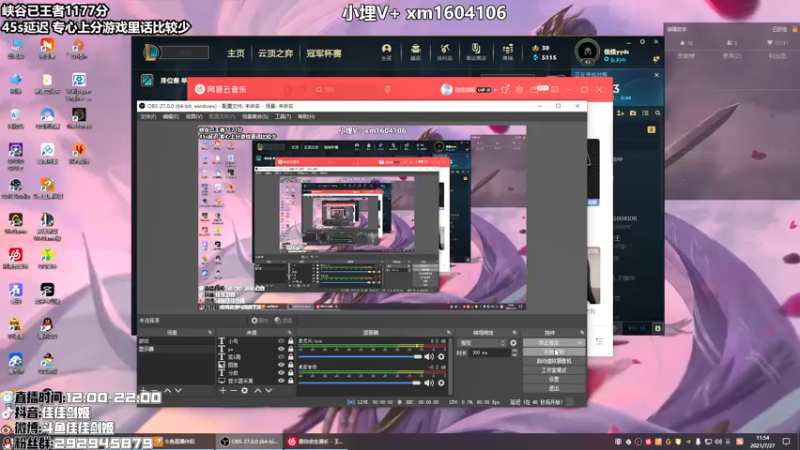Move OBS source up arrow
This screenshot has height=450, width=800.
click(258, 390)
